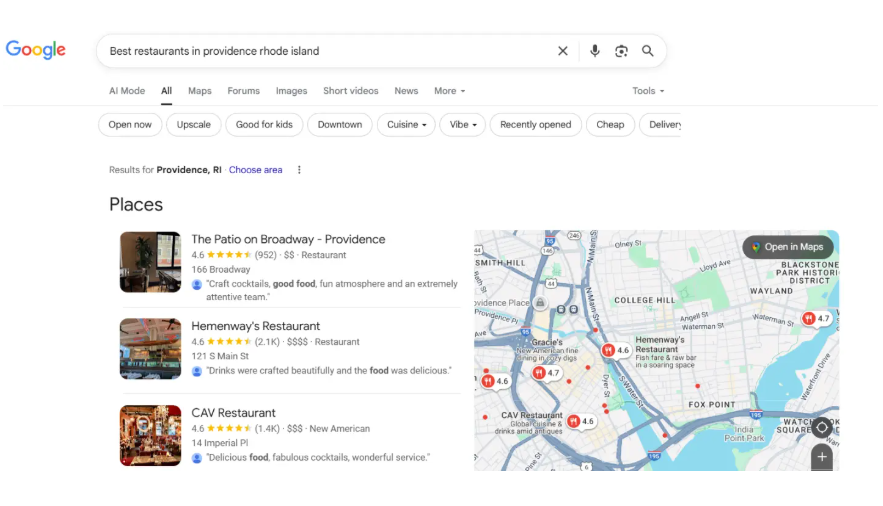The height and width of the screenshot is (506, 883).
Task: Click the COLLEGE HILL label on the map
Action: click(x=644, y=301)
